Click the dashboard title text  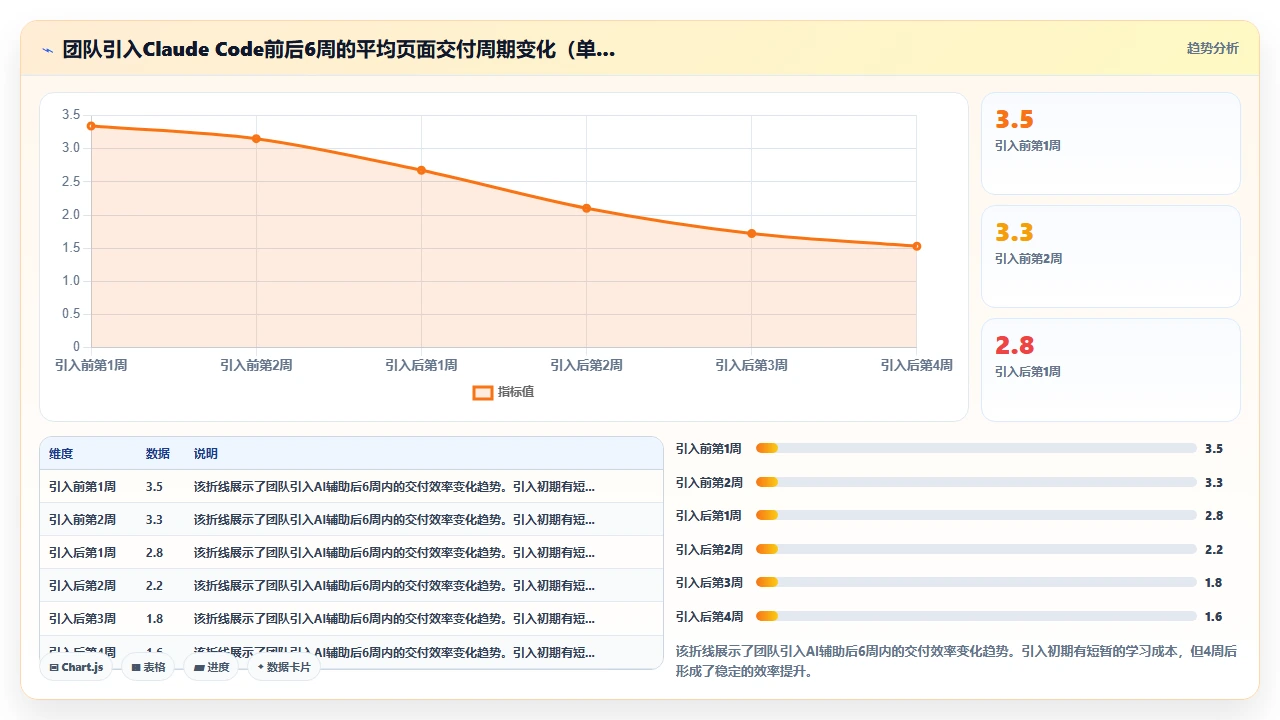click(339, 50)
